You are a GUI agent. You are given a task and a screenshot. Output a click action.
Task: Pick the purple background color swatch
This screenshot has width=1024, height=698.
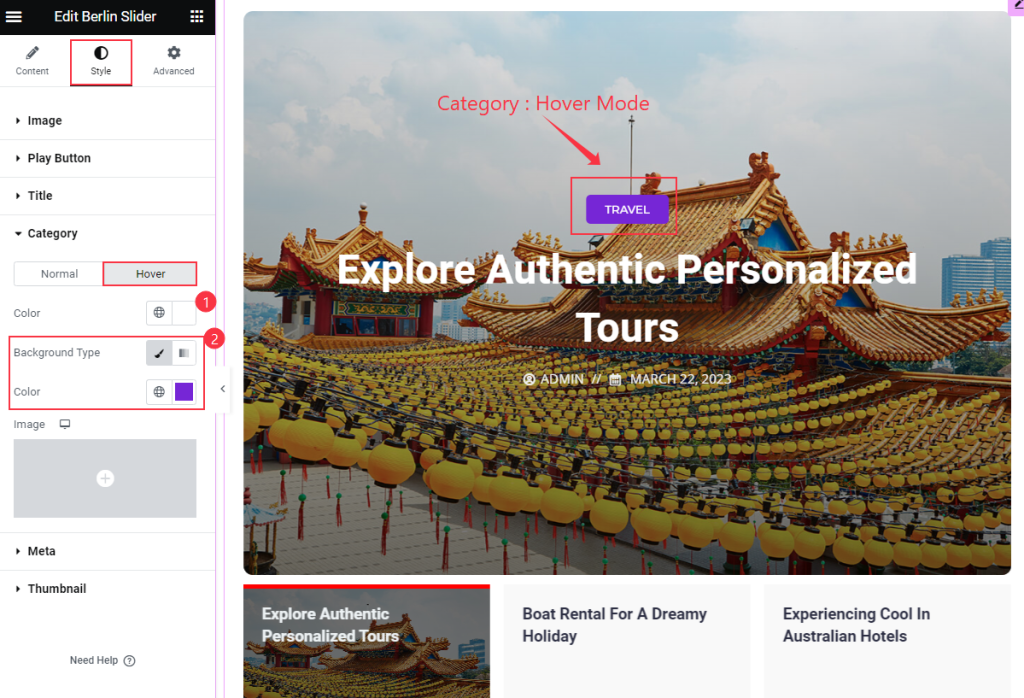click(184, 392)
